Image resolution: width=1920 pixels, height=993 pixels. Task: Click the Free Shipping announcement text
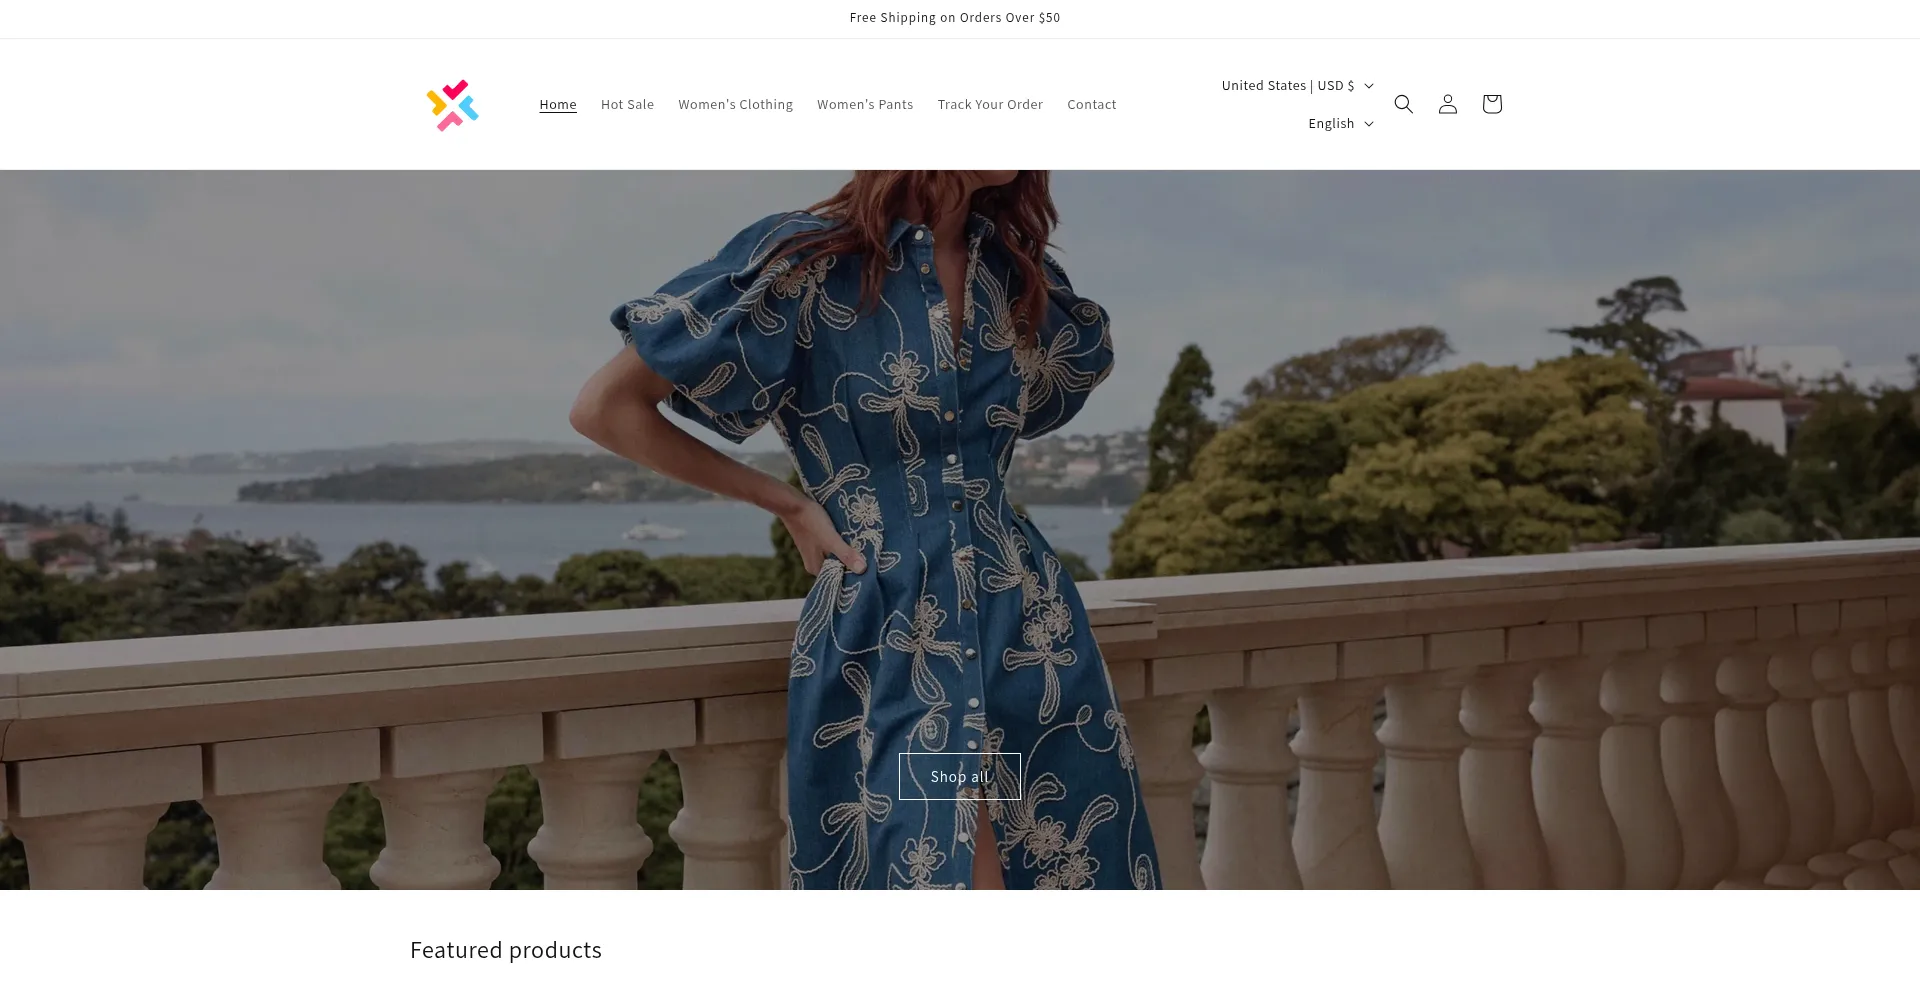[x=954, y=18]
